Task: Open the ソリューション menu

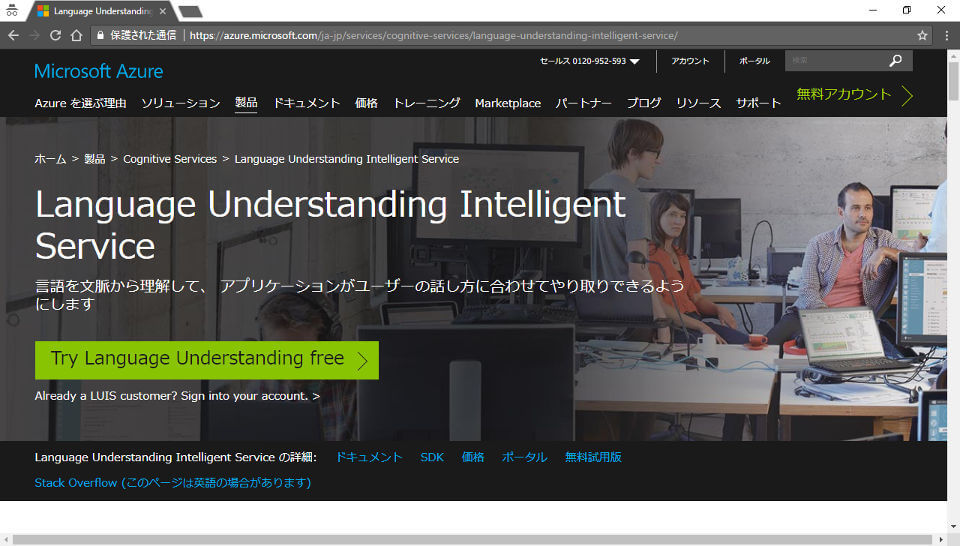Action: 181,103
